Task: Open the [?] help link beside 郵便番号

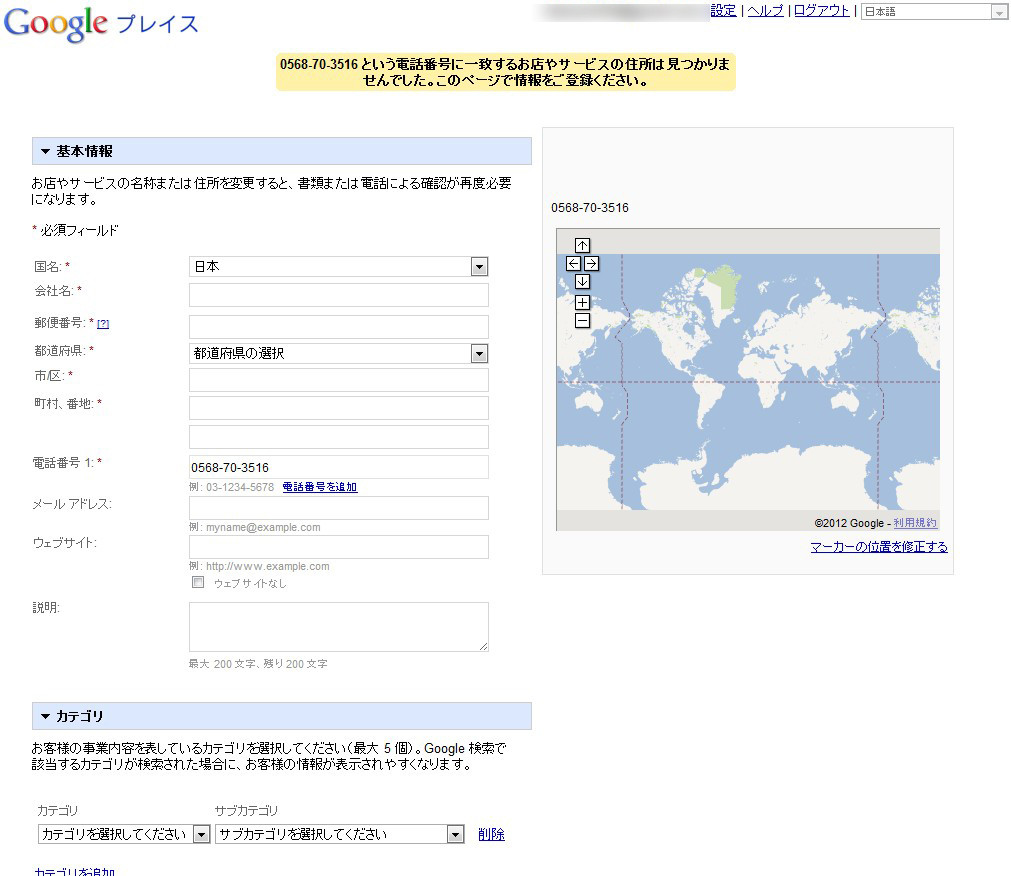Action: [103, 324]
